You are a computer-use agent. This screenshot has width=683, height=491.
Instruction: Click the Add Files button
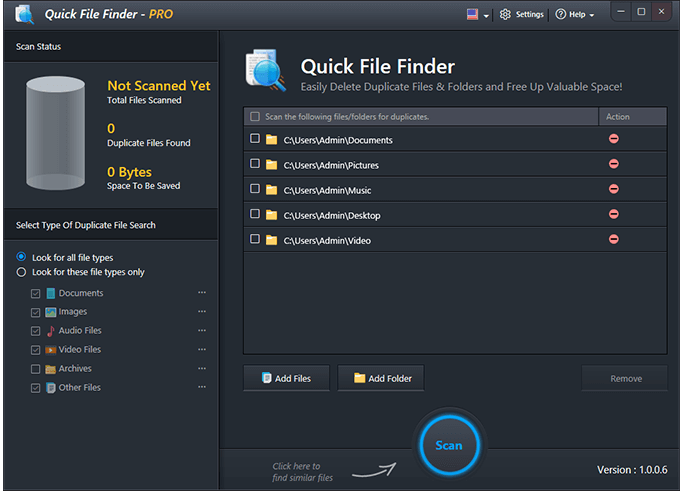click(x=286, y=378)
